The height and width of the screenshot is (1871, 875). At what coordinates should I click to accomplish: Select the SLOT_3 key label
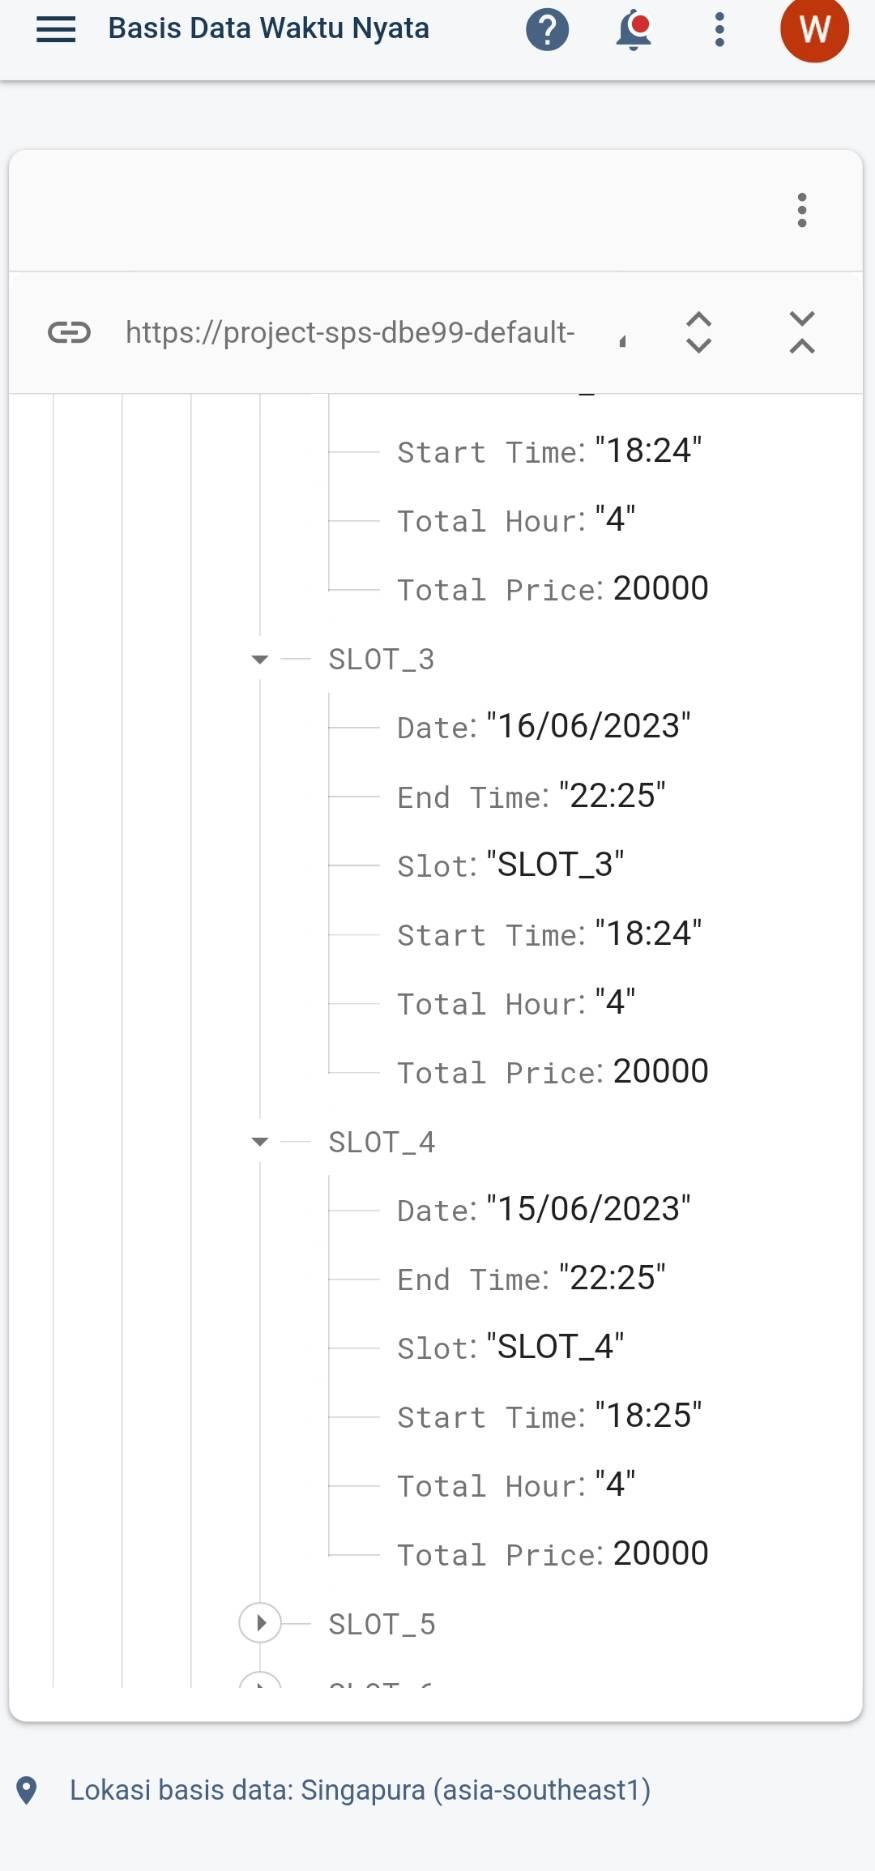(381, 660)
